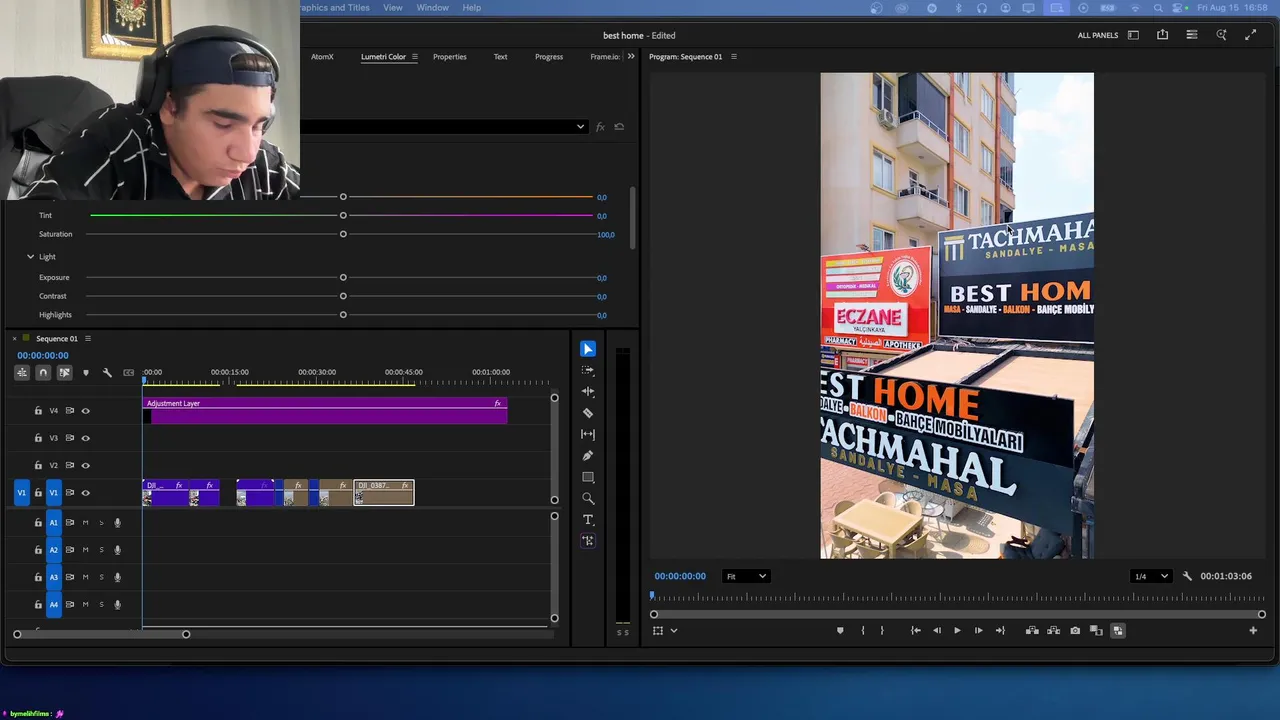Enable voice-over record on A3

(x=117, y=577)
